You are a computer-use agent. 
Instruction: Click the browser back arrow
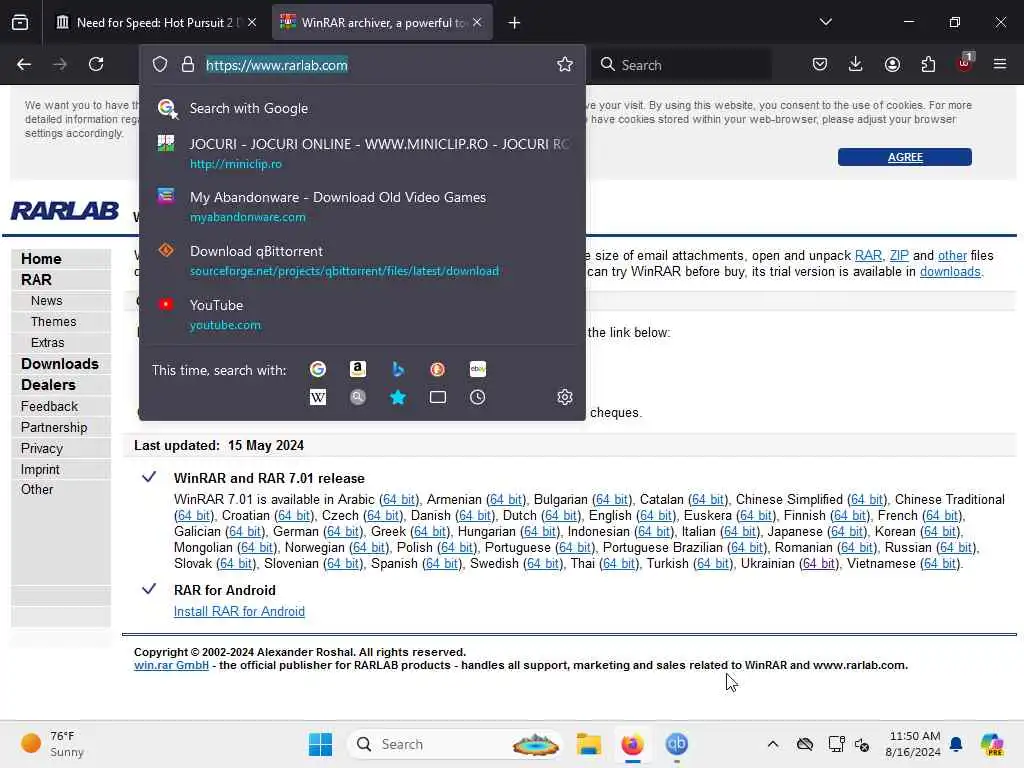(x=24, y=64)
